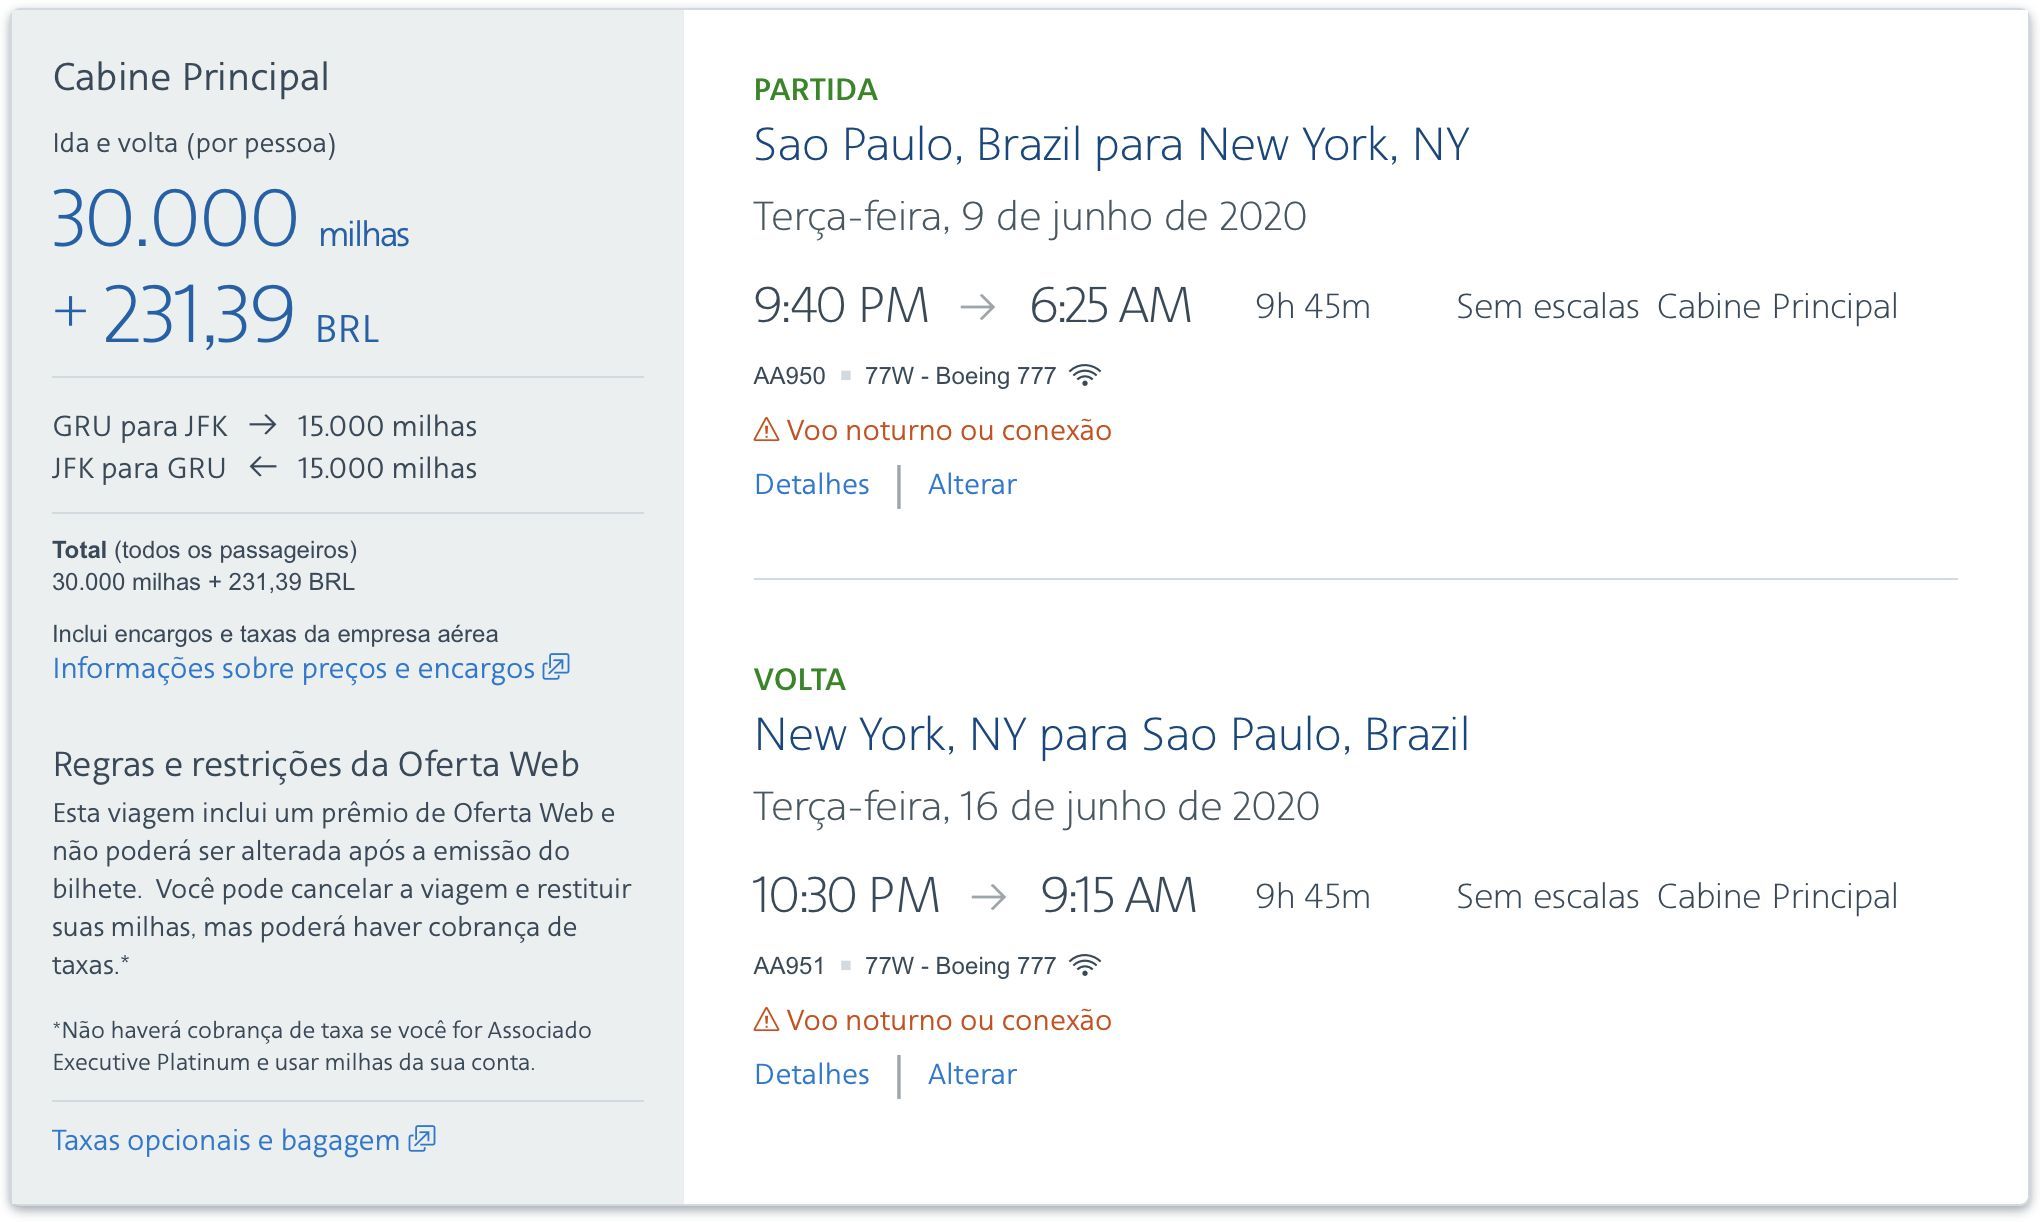Click the 30.000 milhas price total
Screen dimensions: 2040x1222
point(230,219)
